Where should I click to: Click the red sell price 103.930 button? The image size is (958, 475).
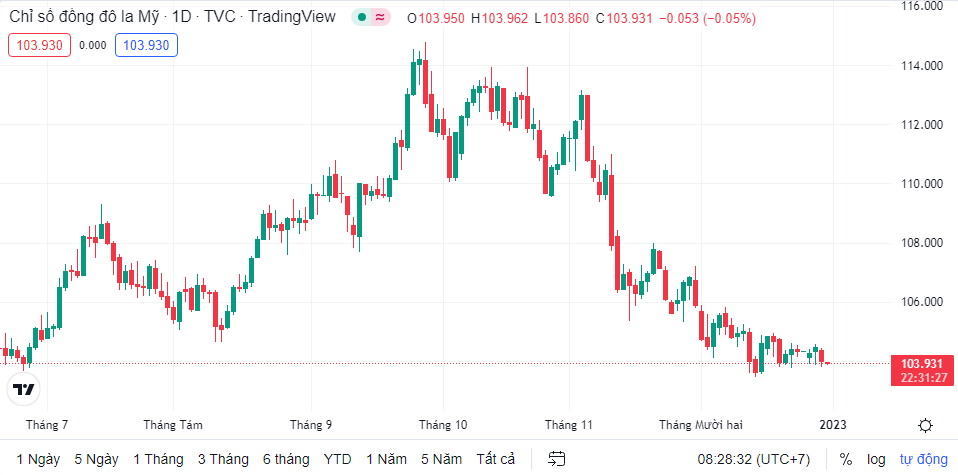(40, 44)
